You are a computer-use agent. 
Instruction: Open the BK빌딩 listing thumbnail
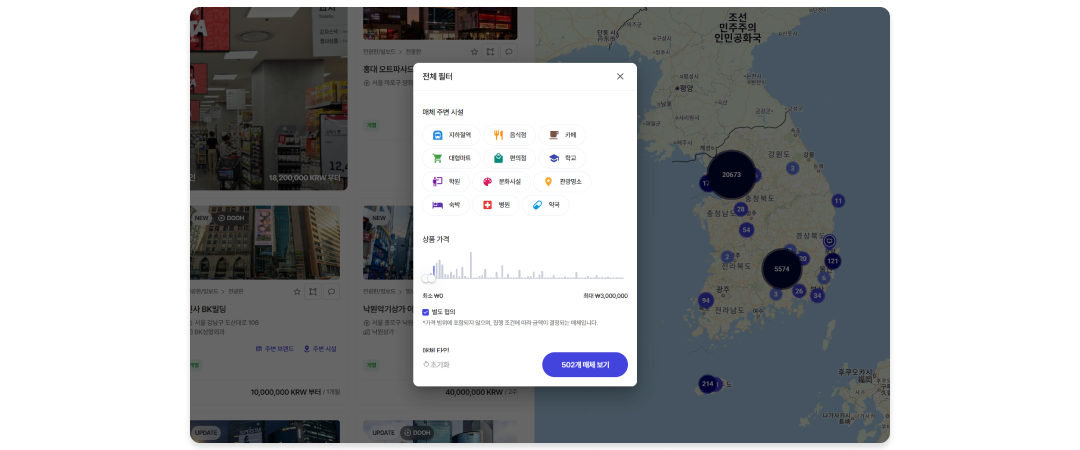coord(265,242)
